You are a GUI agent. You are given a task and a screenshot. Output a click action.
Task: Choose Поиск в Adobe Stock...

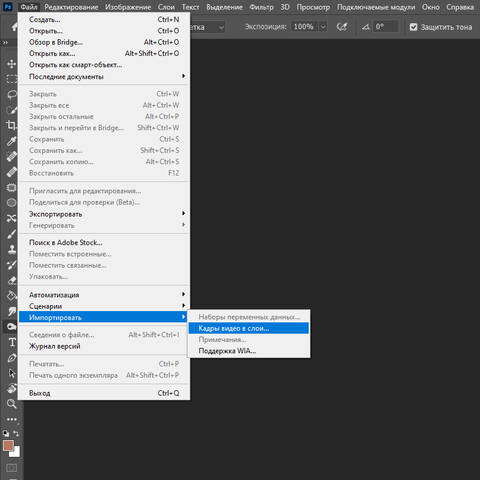point(104,242)
